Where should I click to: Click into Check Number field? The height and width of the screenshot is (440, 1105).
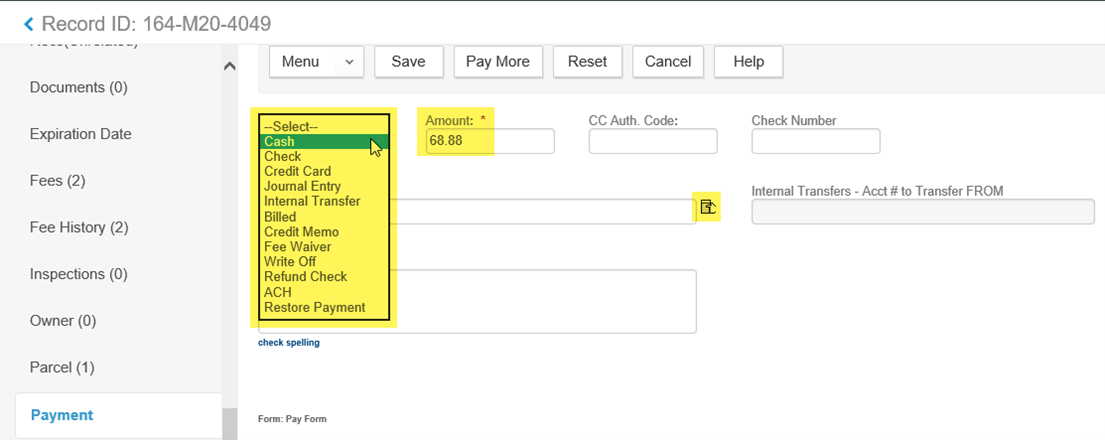[815, 142]
